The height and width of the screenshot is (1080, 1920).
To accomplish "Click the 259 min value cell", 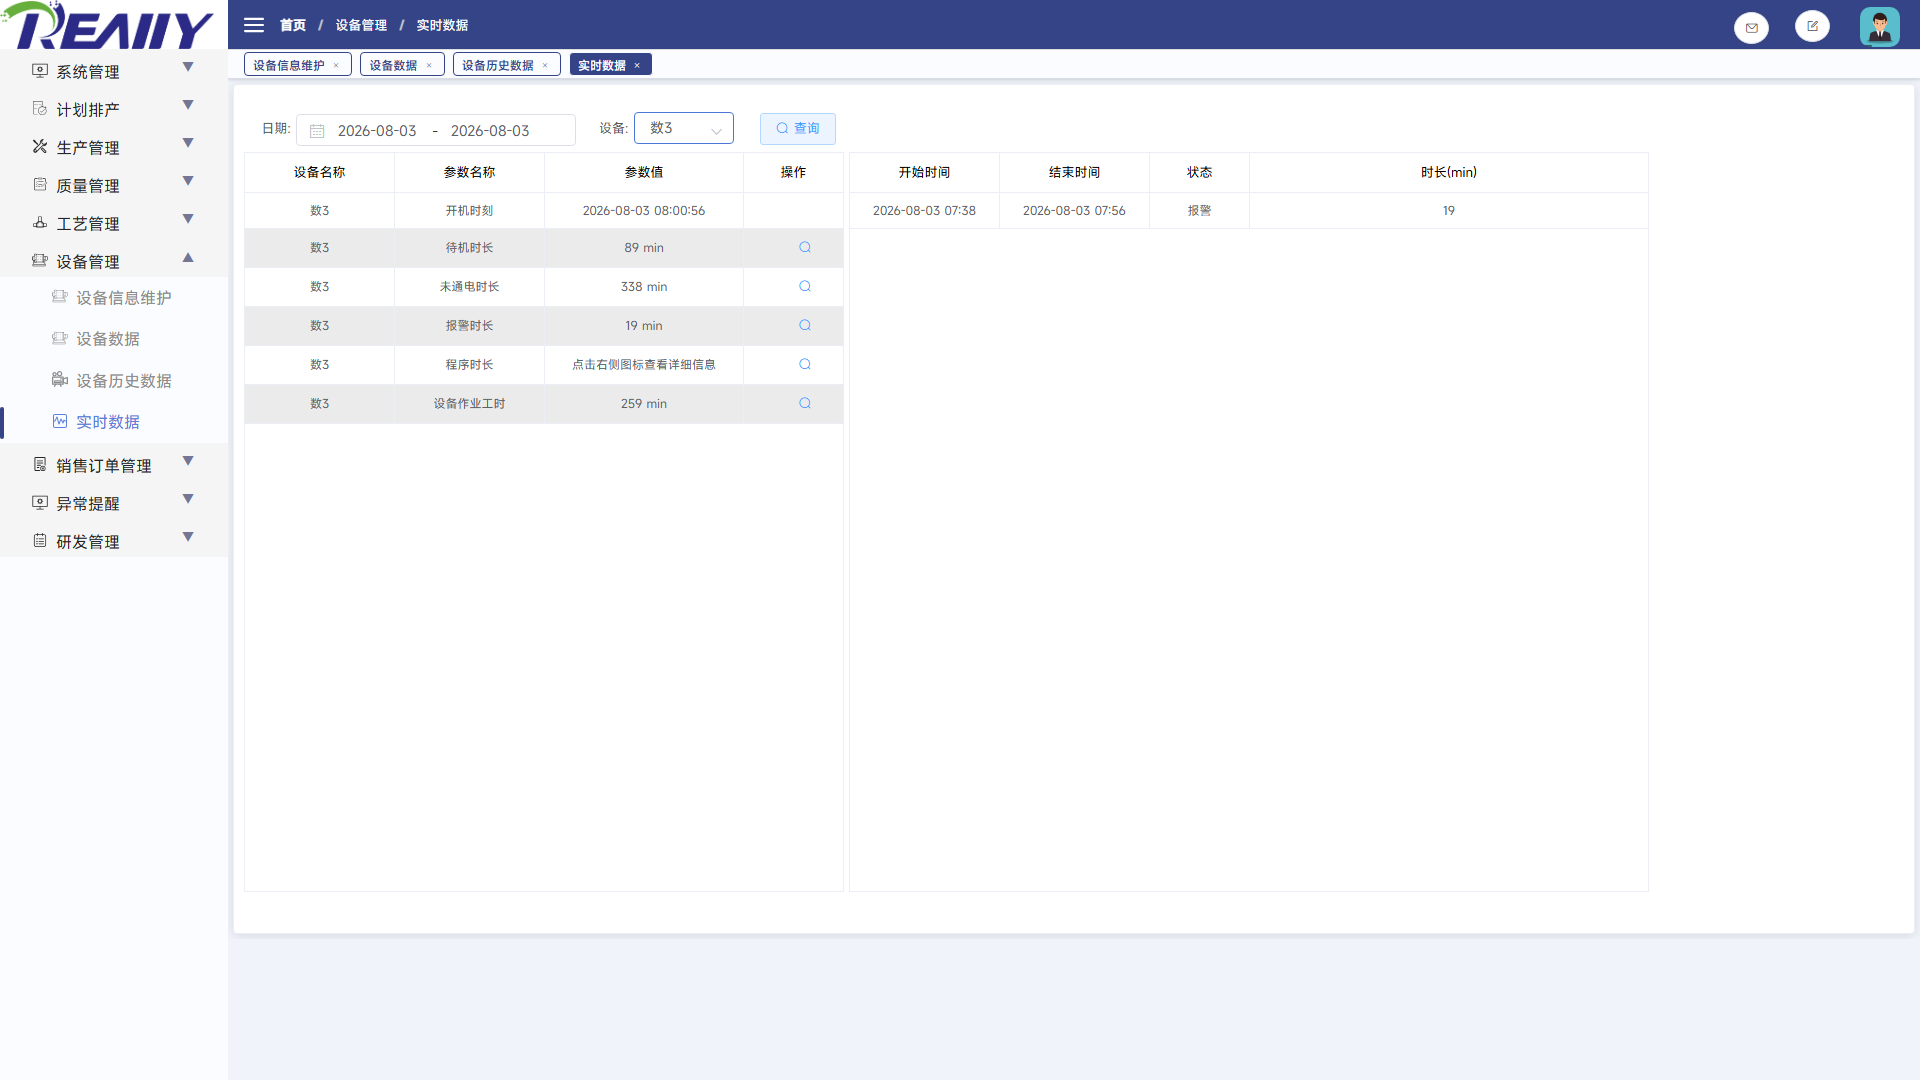I will (x=644, y=403).
